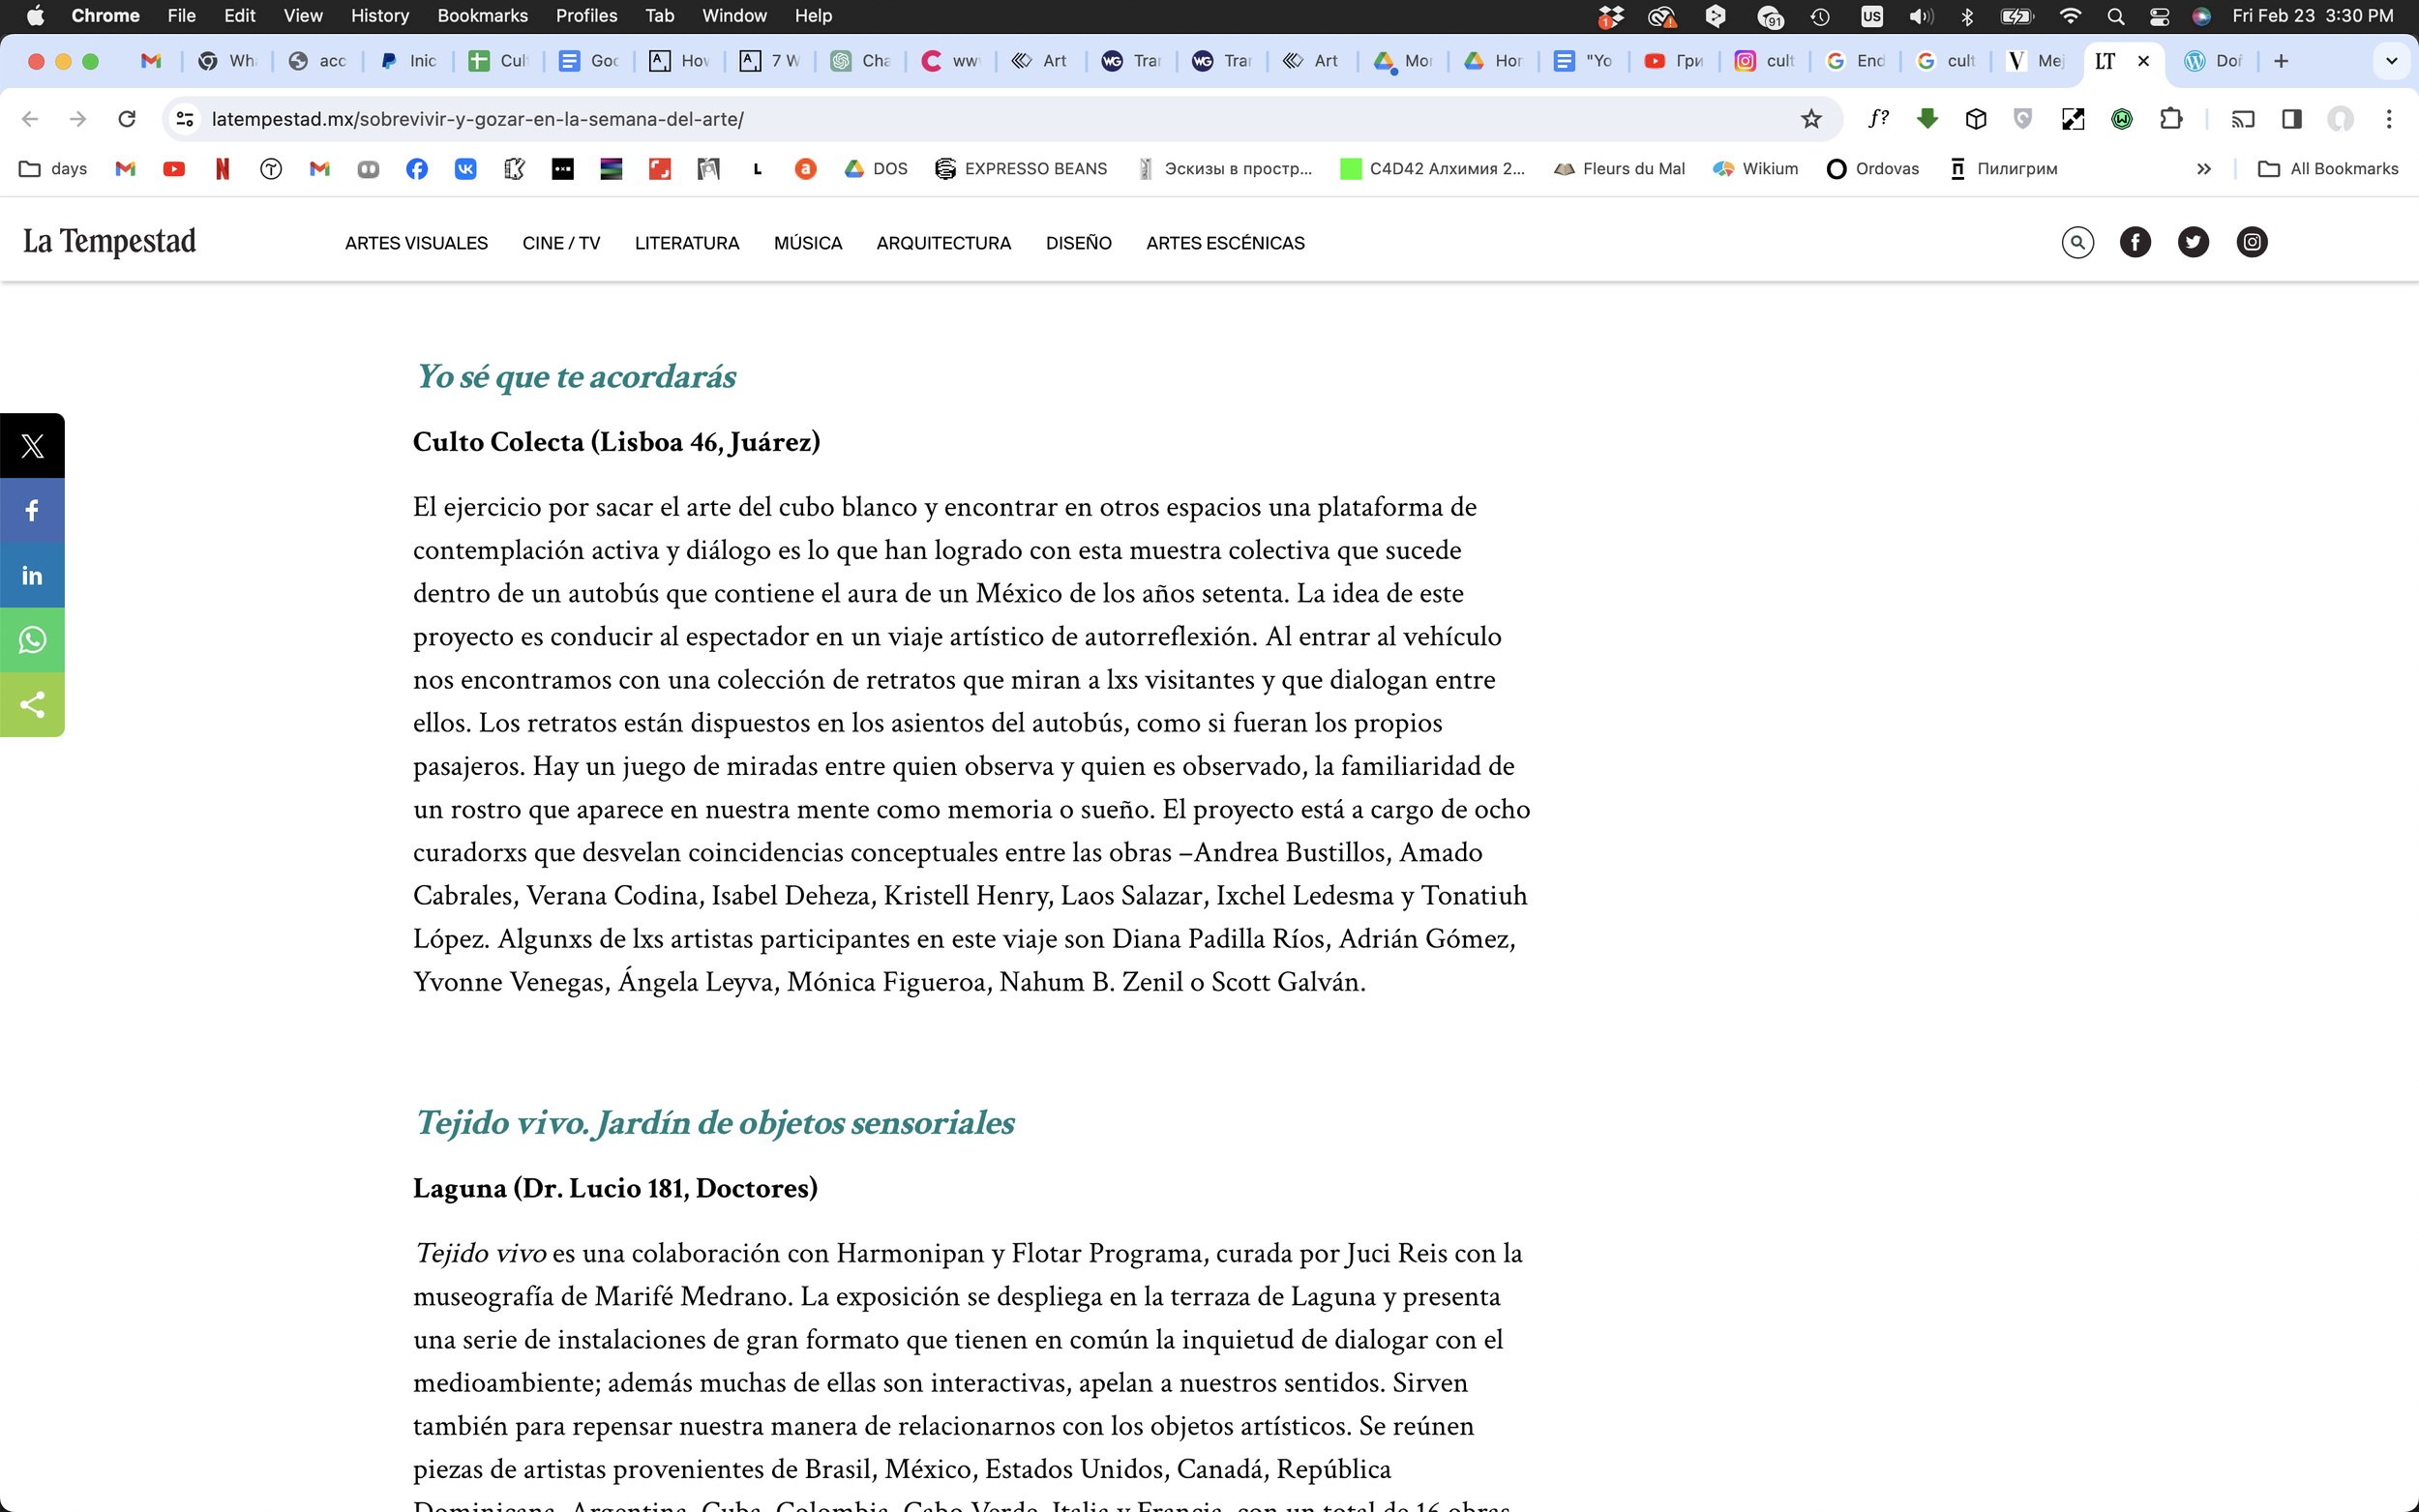
Task: Share article via WhatsApp sidebar button
Action: click(32, 640)
